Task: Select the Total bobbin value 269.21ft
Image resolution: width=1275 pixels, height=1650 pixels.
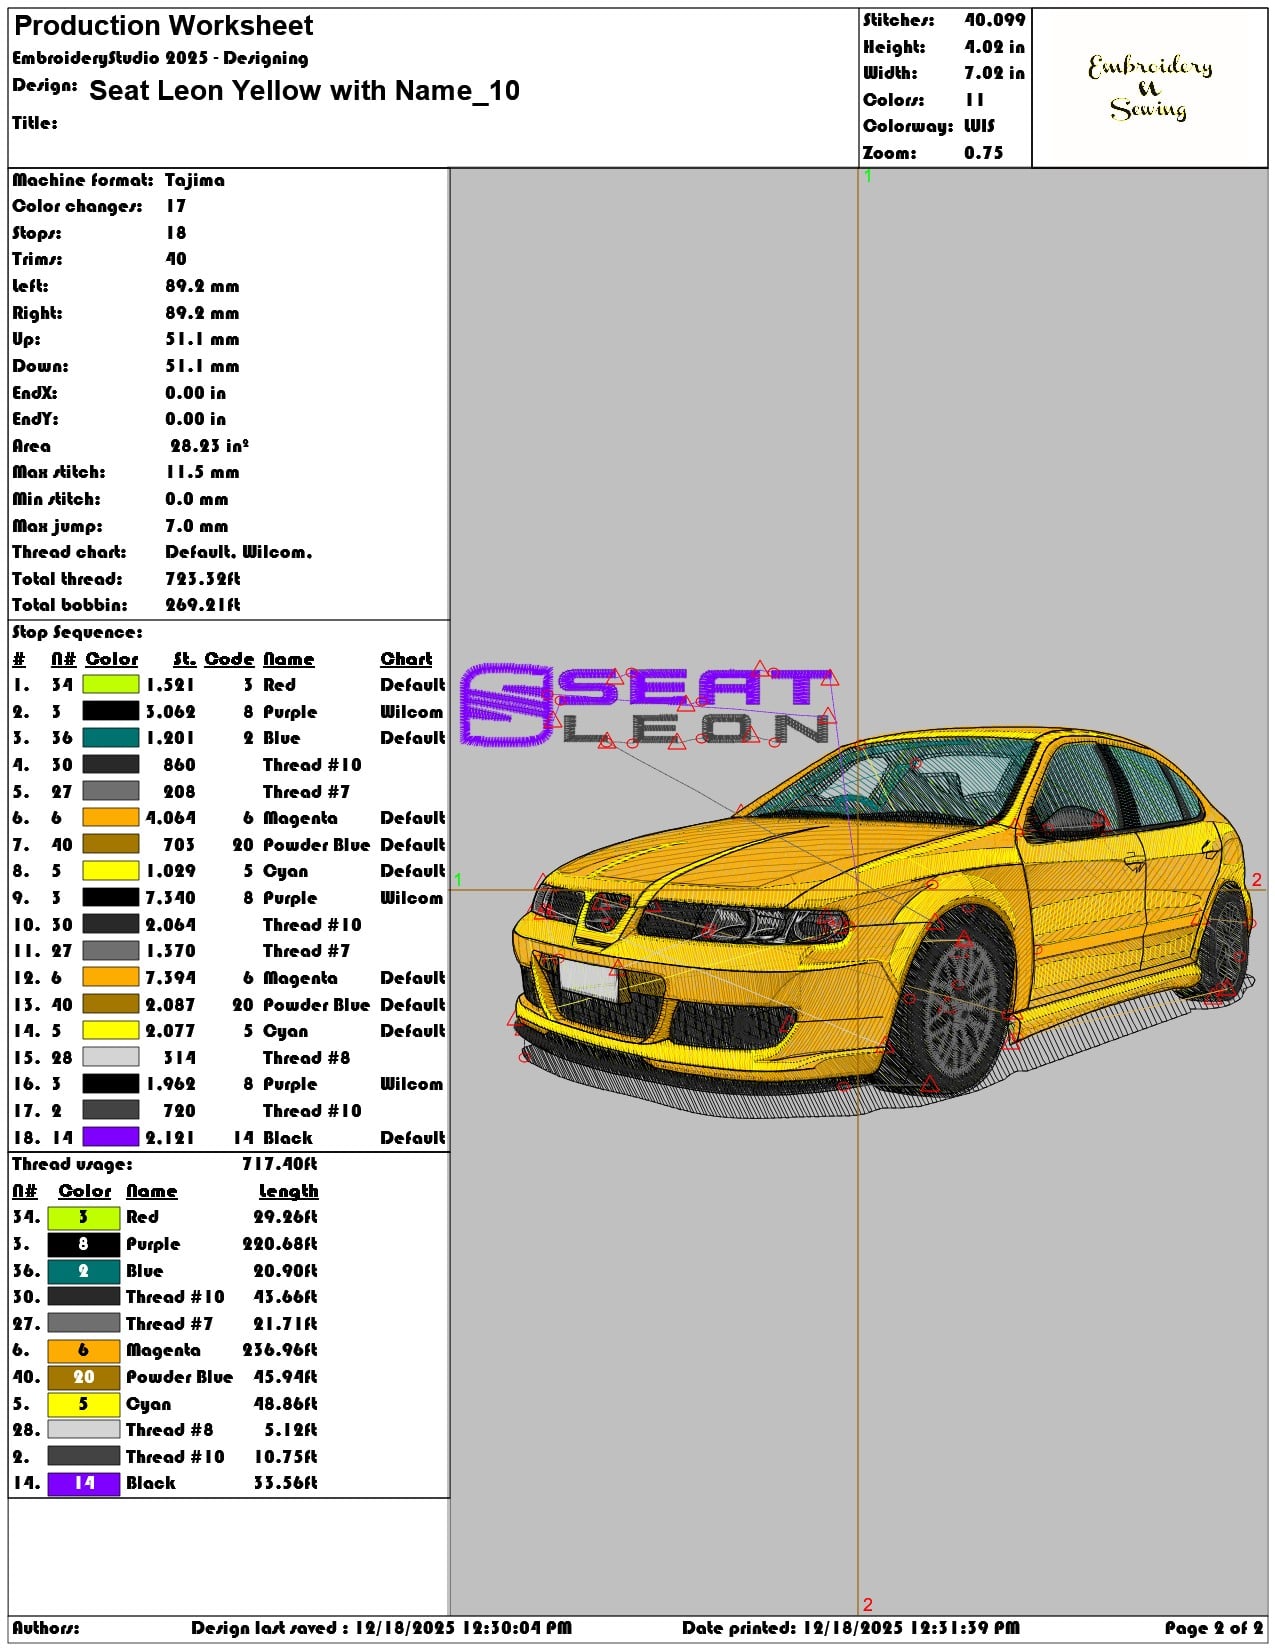Action: [203, 605]
